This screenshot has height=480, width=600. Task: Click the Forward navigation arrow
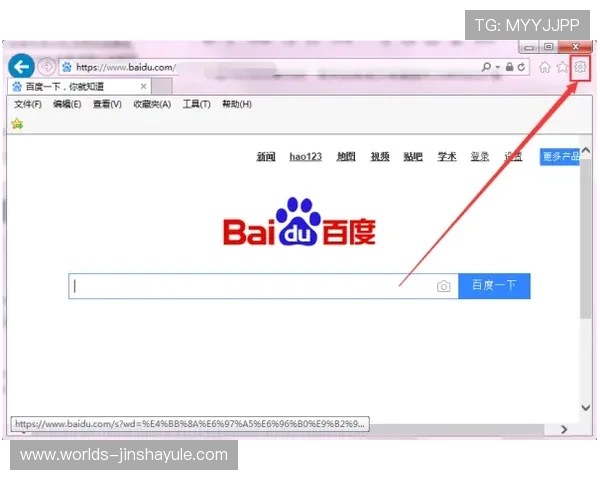(x=47, y=67)
